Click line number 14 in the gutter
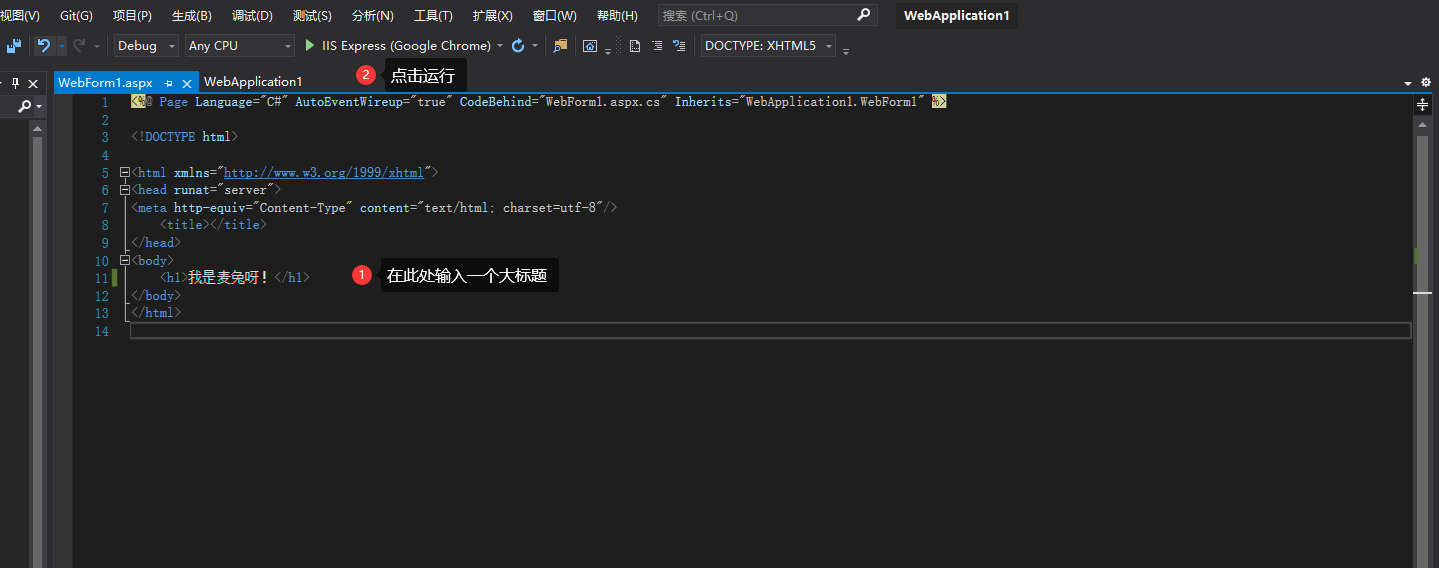 point(101,331)
